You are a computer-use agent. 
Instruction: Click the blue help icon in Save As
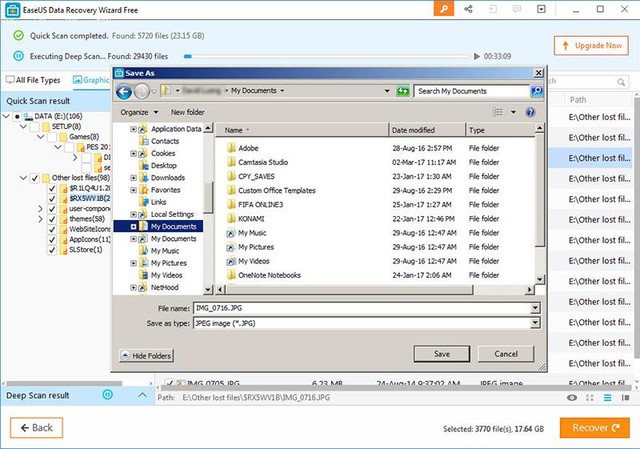530,112
